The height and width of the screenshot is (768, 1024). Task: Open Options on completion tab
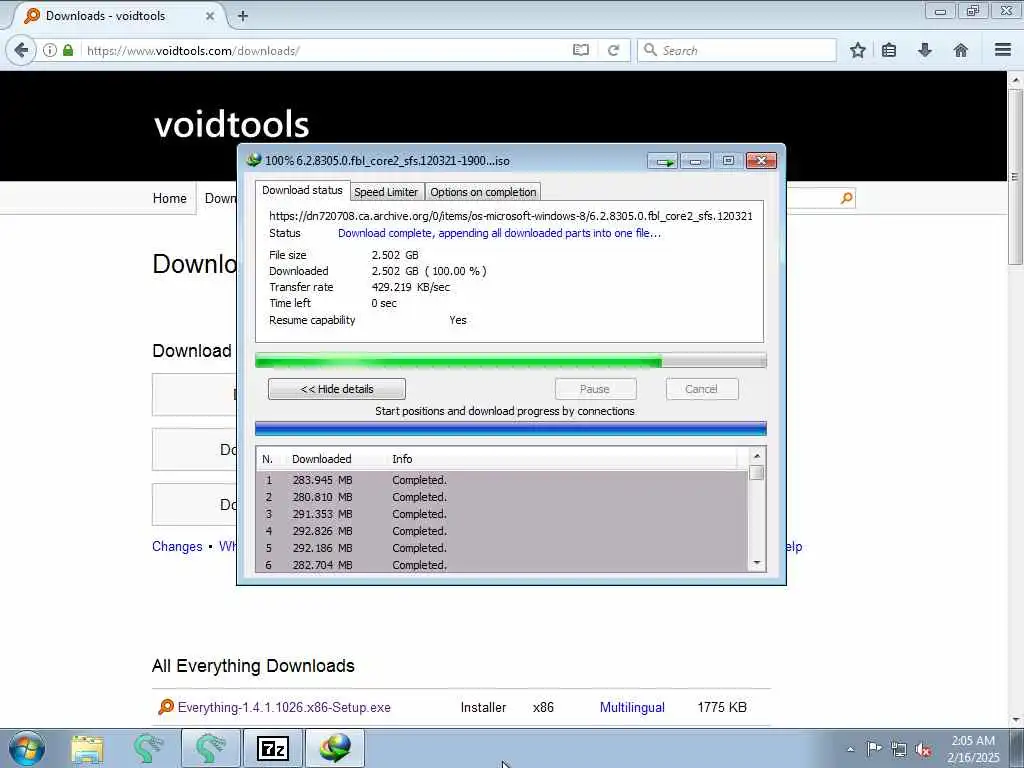(483, 192)
